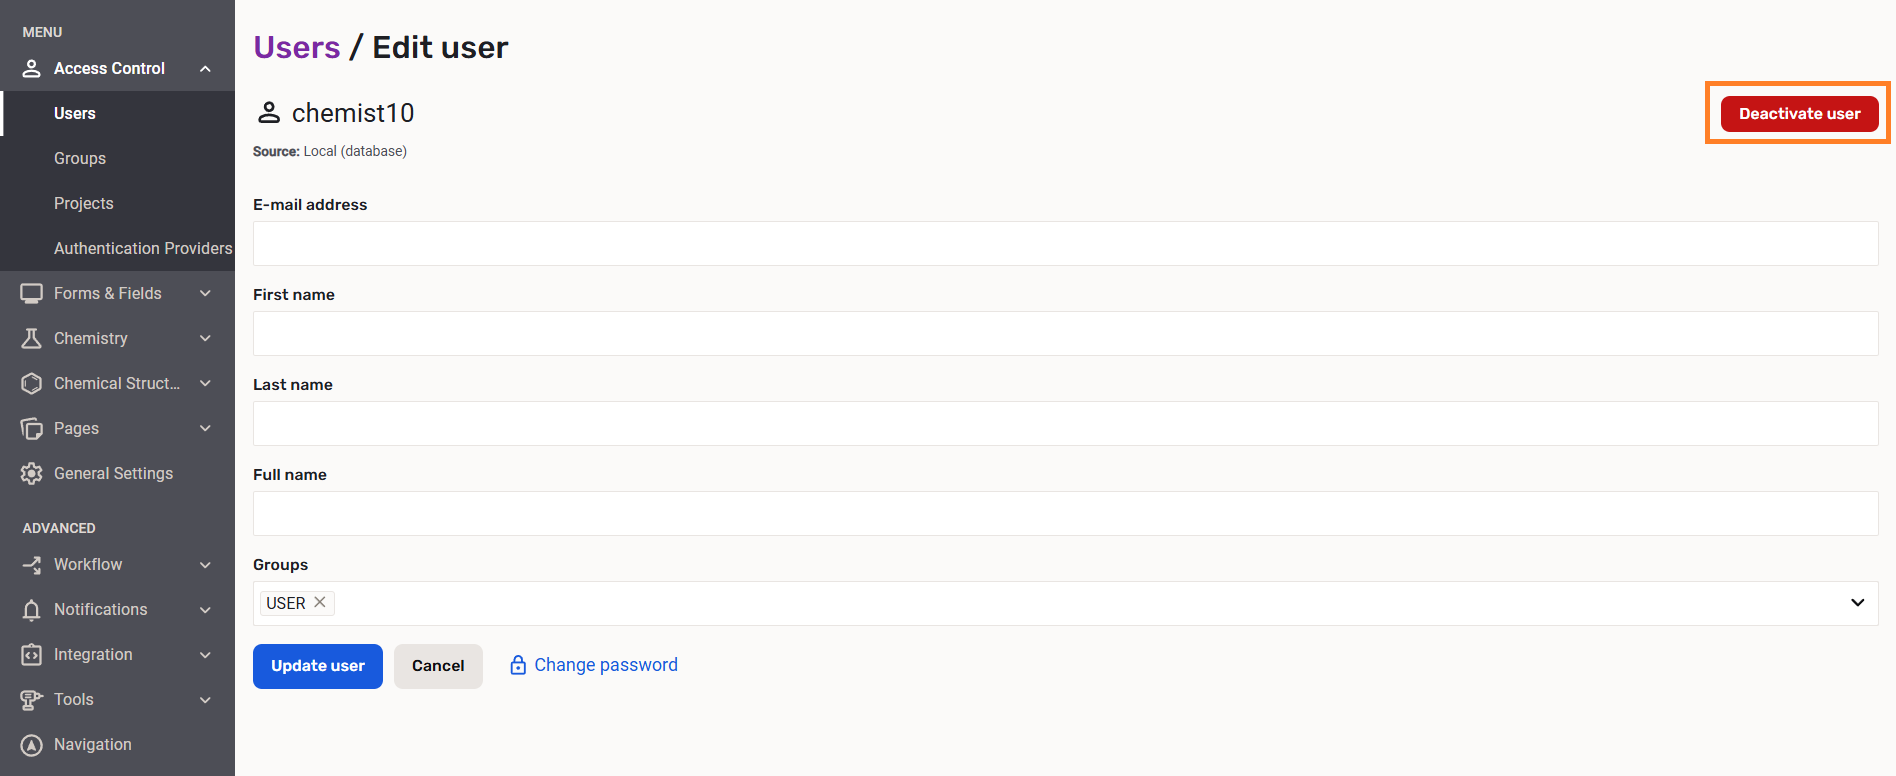Click the Forms & Fields monitor icon
Image resolution: width=1896 pixels, height=776 pixels.
(x=32, y=293)
